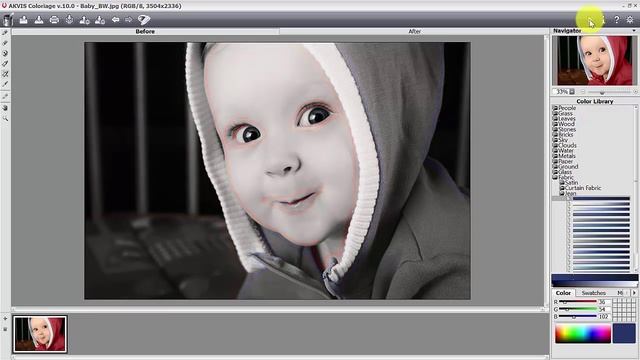Open Help with the question mark icon
Screen dimensions: 640x360
coord(617,20)
